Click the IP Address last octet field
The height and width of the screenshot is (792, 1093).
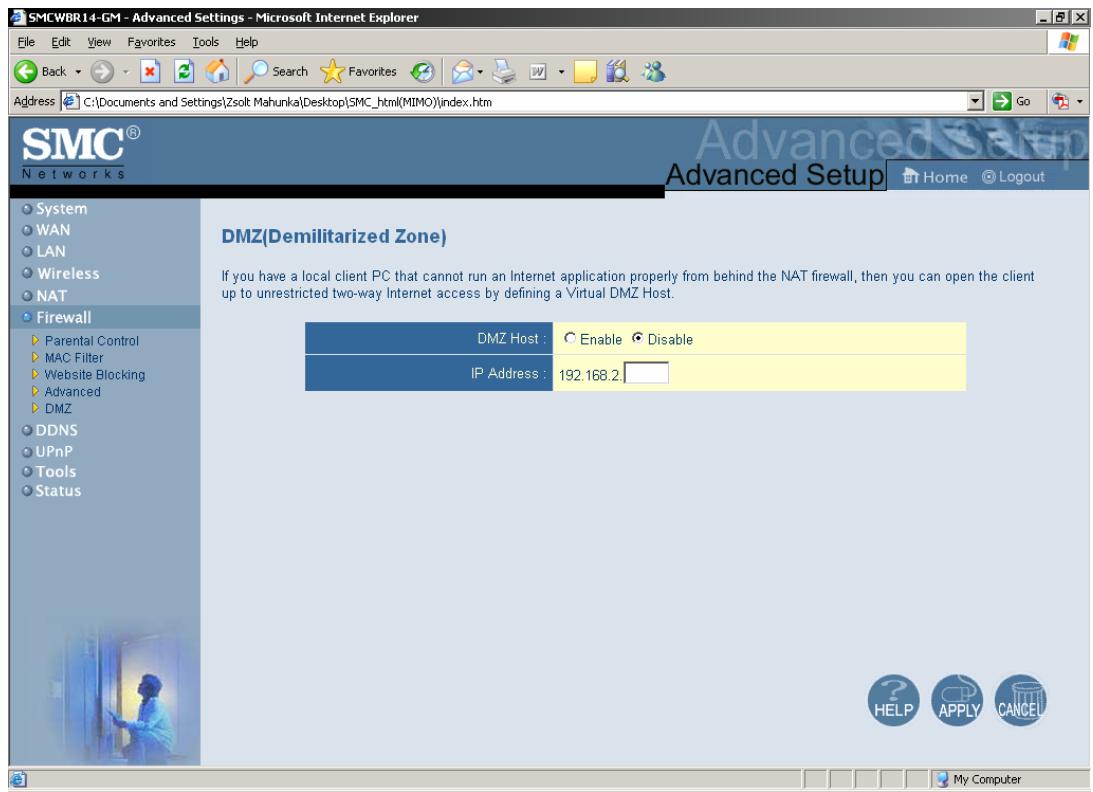(646, 373)
